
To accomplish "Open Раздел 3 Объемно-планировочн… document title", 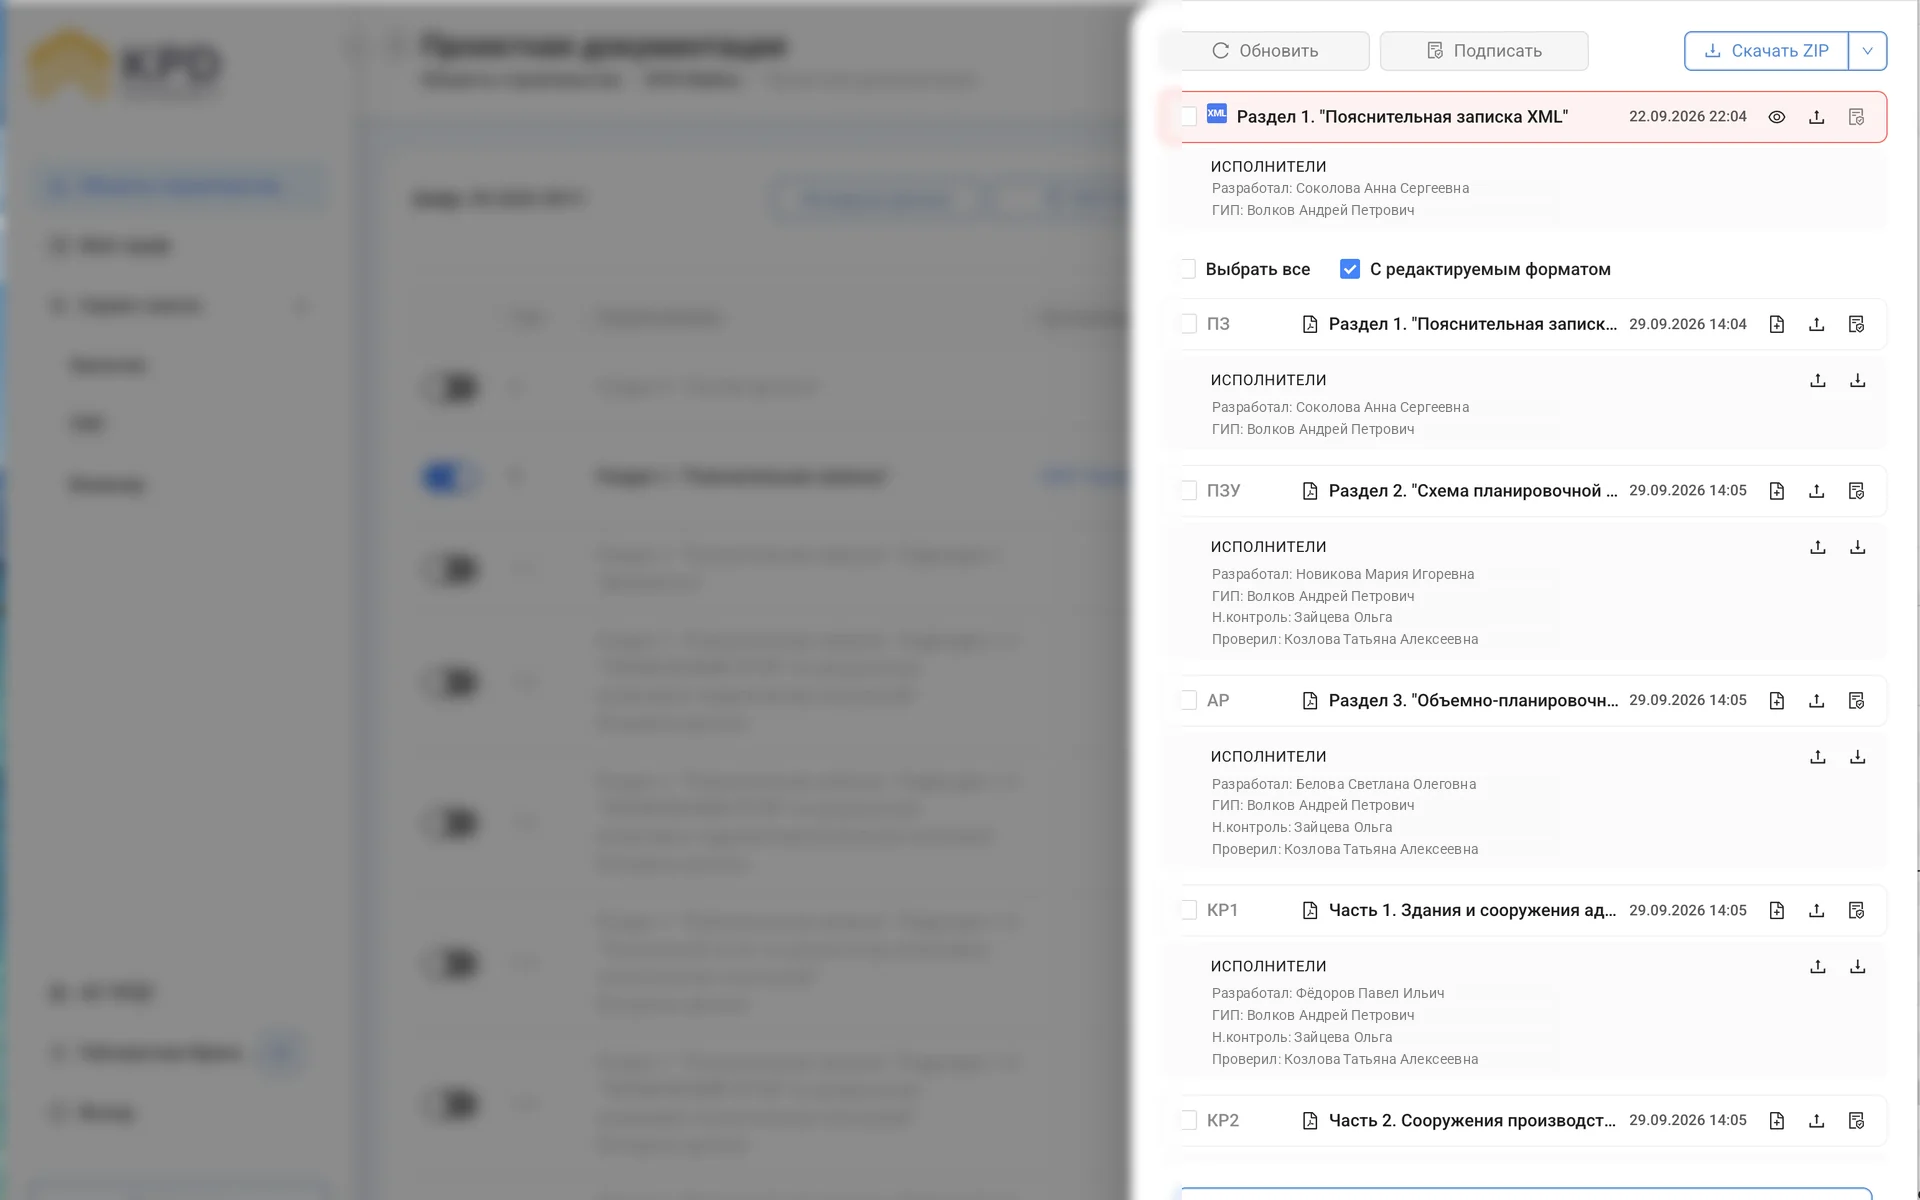I will click(x=1473, y=701).
